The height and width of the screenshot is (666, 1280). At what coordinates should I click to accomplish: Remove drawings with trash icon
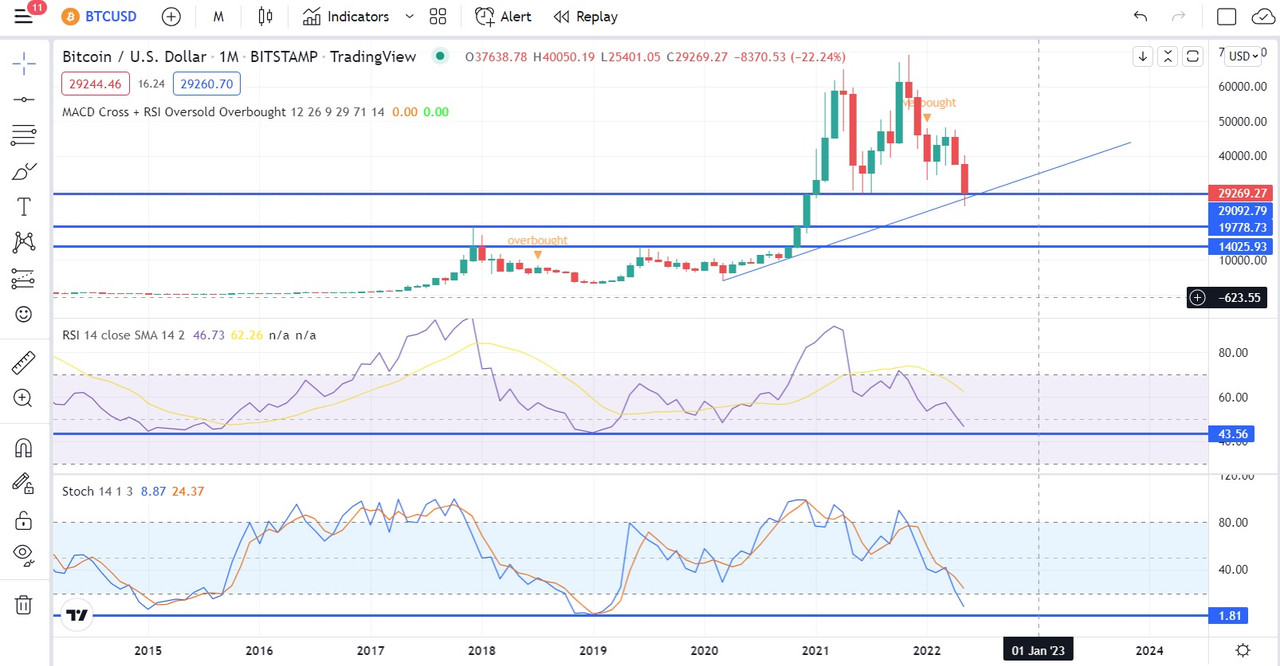pos(24,603)
